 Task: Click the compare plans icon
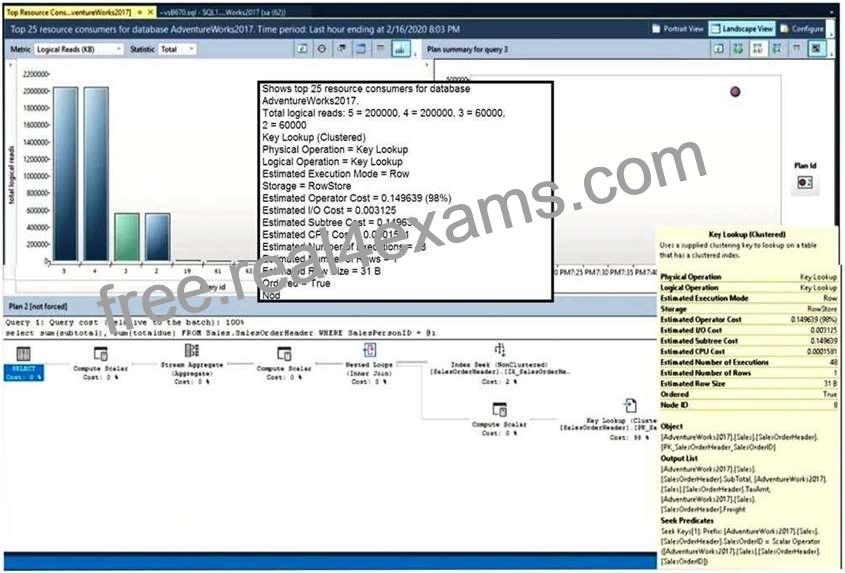(x=777, y=49)
